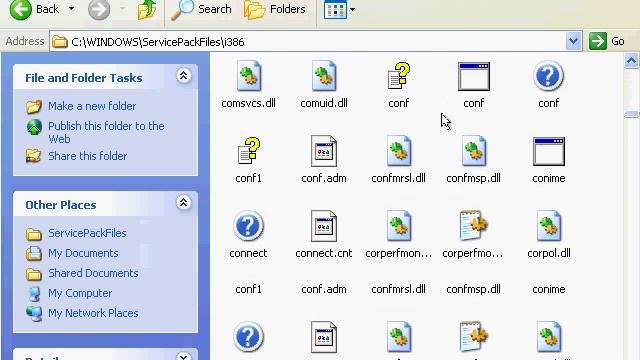Open the Back history dropdown arrow
Screen dimensions: 640x360
tap(71, 9)
